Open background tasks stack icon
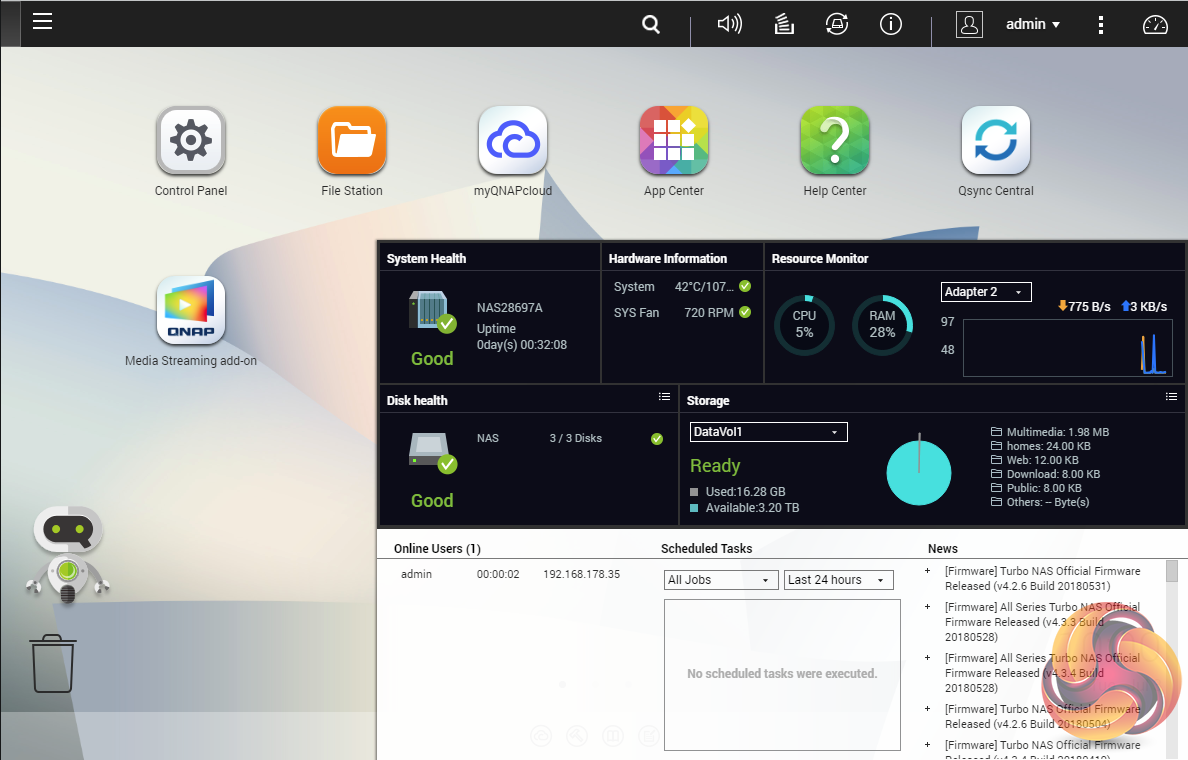The image size is (1188, 760). (784, 24)
